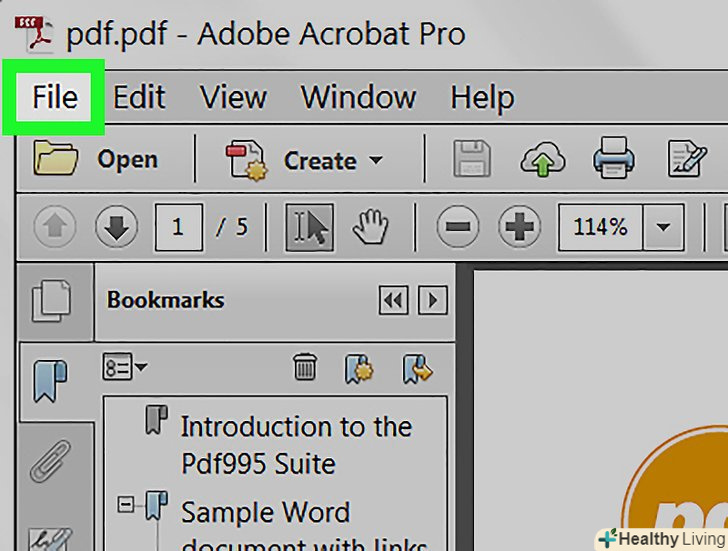
Task: Select the Sample Word document bookmark
Action: [x=304, y=524]
